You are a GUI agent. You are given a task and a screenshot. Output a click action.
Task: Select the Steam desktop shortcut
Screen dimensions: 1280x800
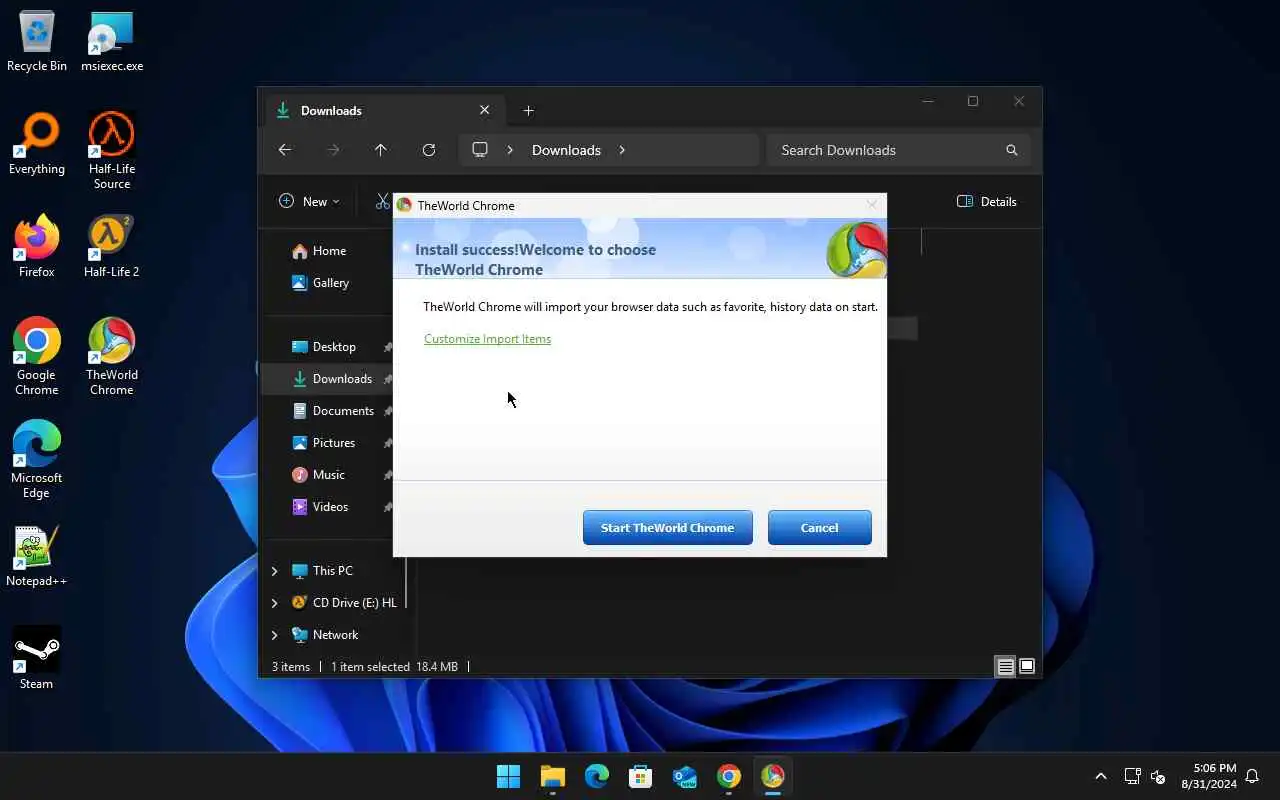coord(37,659)
